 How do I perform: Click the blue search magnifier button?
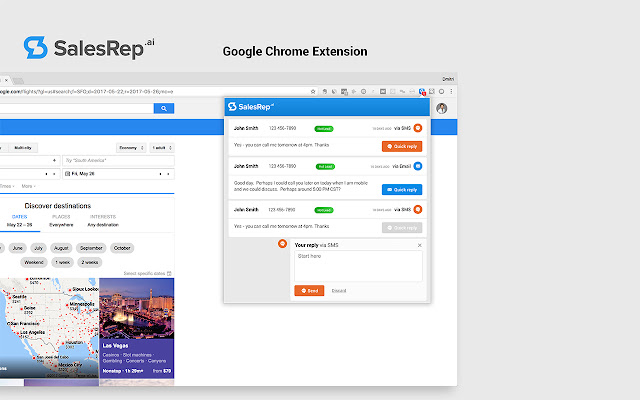164,108
